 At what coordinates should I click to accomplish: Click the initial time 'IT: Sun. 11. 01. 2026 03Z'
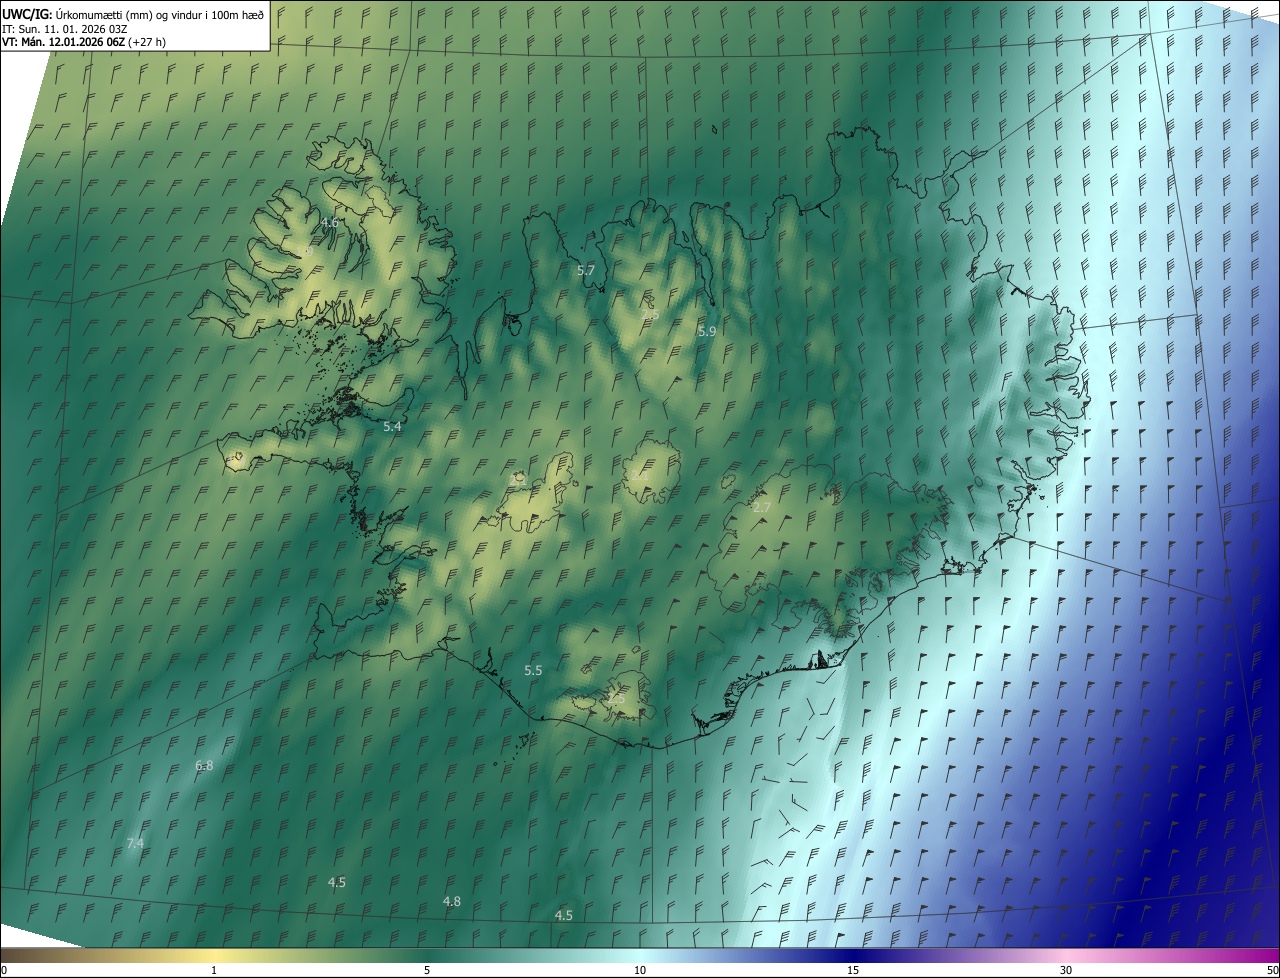point(65,28)
